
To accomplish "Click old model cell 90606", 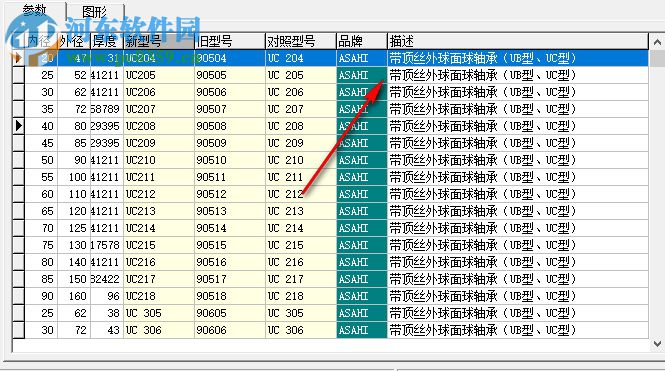I will pyautogui.click(x=230, y=330).
